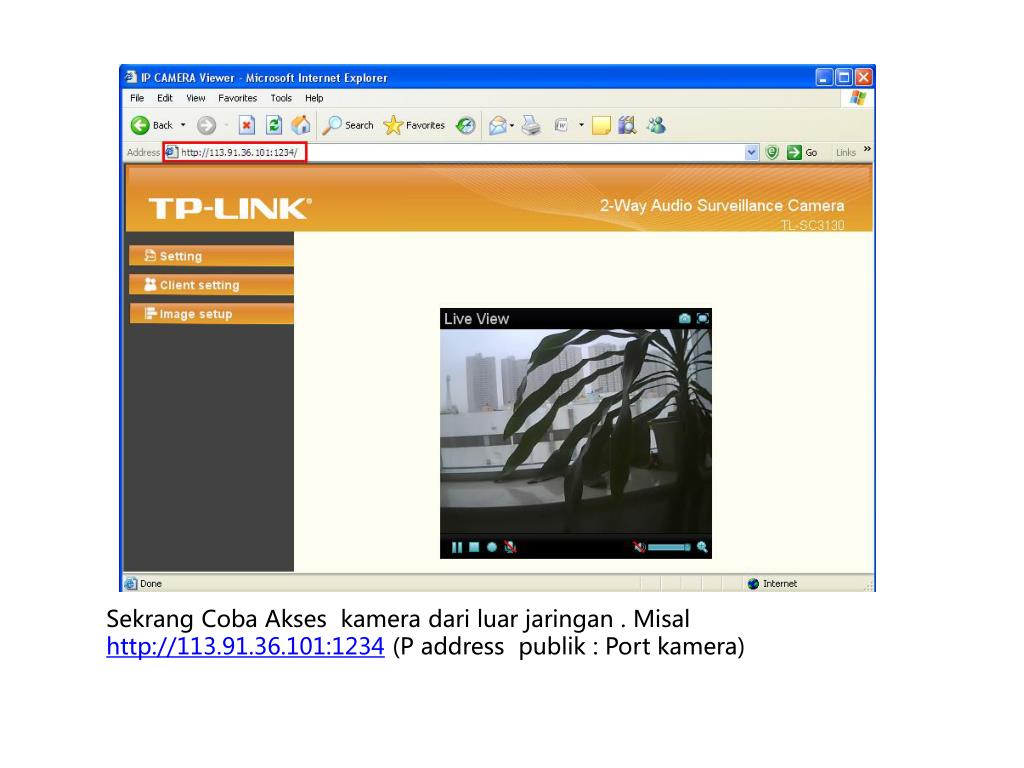Click the yellow Discuss note icon
Image resolution: width=1024 pixels, height=768 pixels.
coord(601,125)
